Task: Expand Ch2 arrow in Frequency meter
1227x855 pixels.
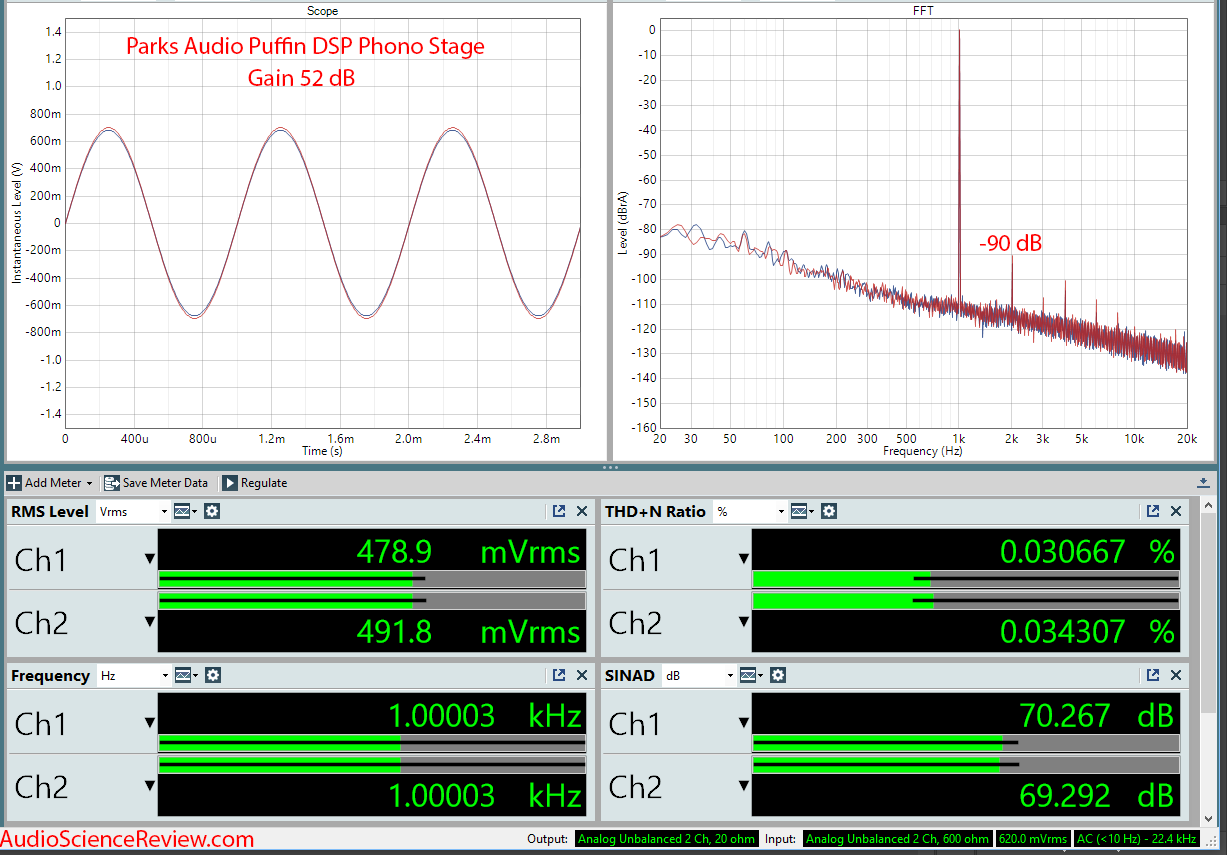Action: pos(150,786)
